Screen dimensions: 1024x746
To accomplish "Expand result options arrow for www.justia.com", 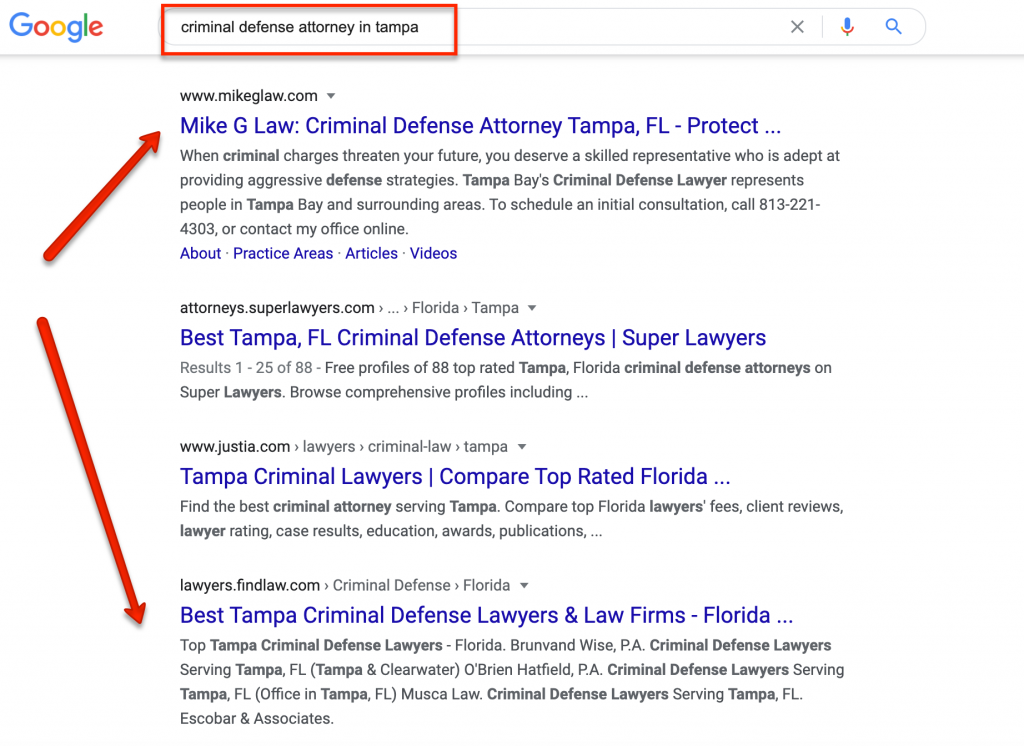I will (522, 447).
